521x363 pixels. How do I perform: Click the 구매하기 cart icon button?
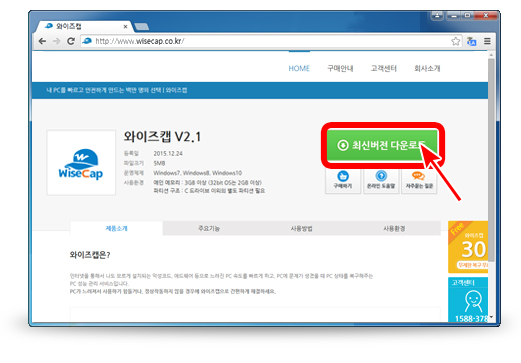pyautogui.click(x=343, y=180)
